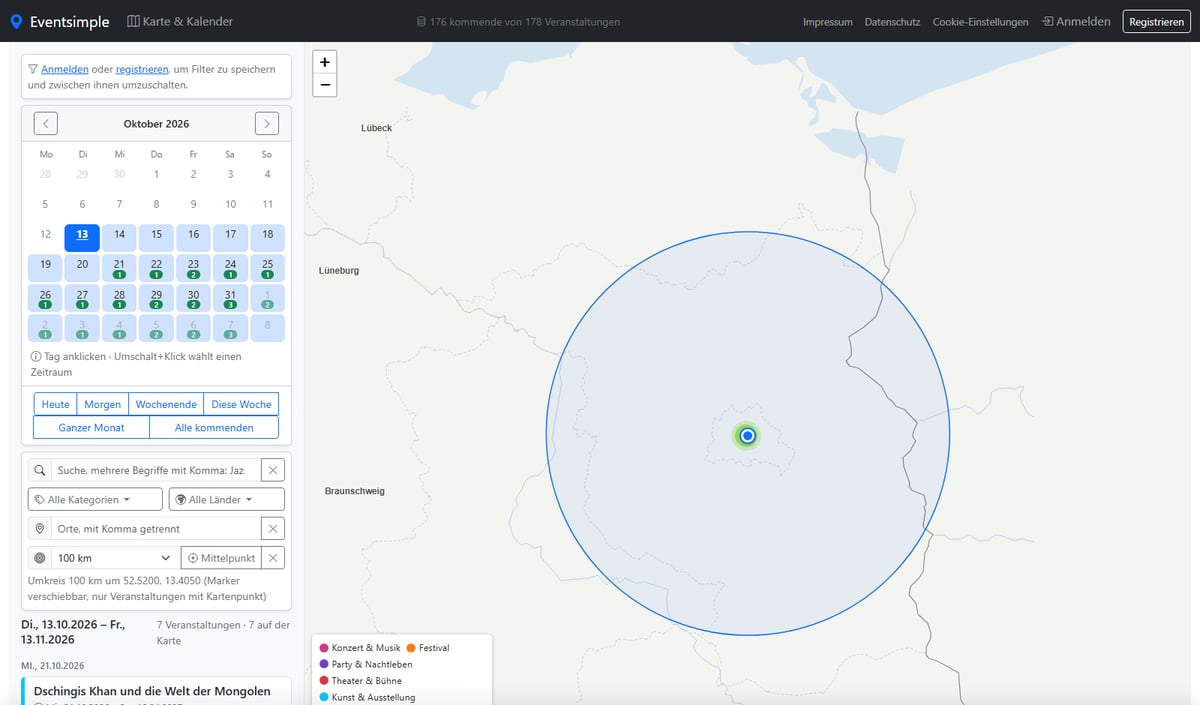This screenshot has height=705, width=1200.
Task: Open Cookie-Einstellungen
Action: point(980,22)
